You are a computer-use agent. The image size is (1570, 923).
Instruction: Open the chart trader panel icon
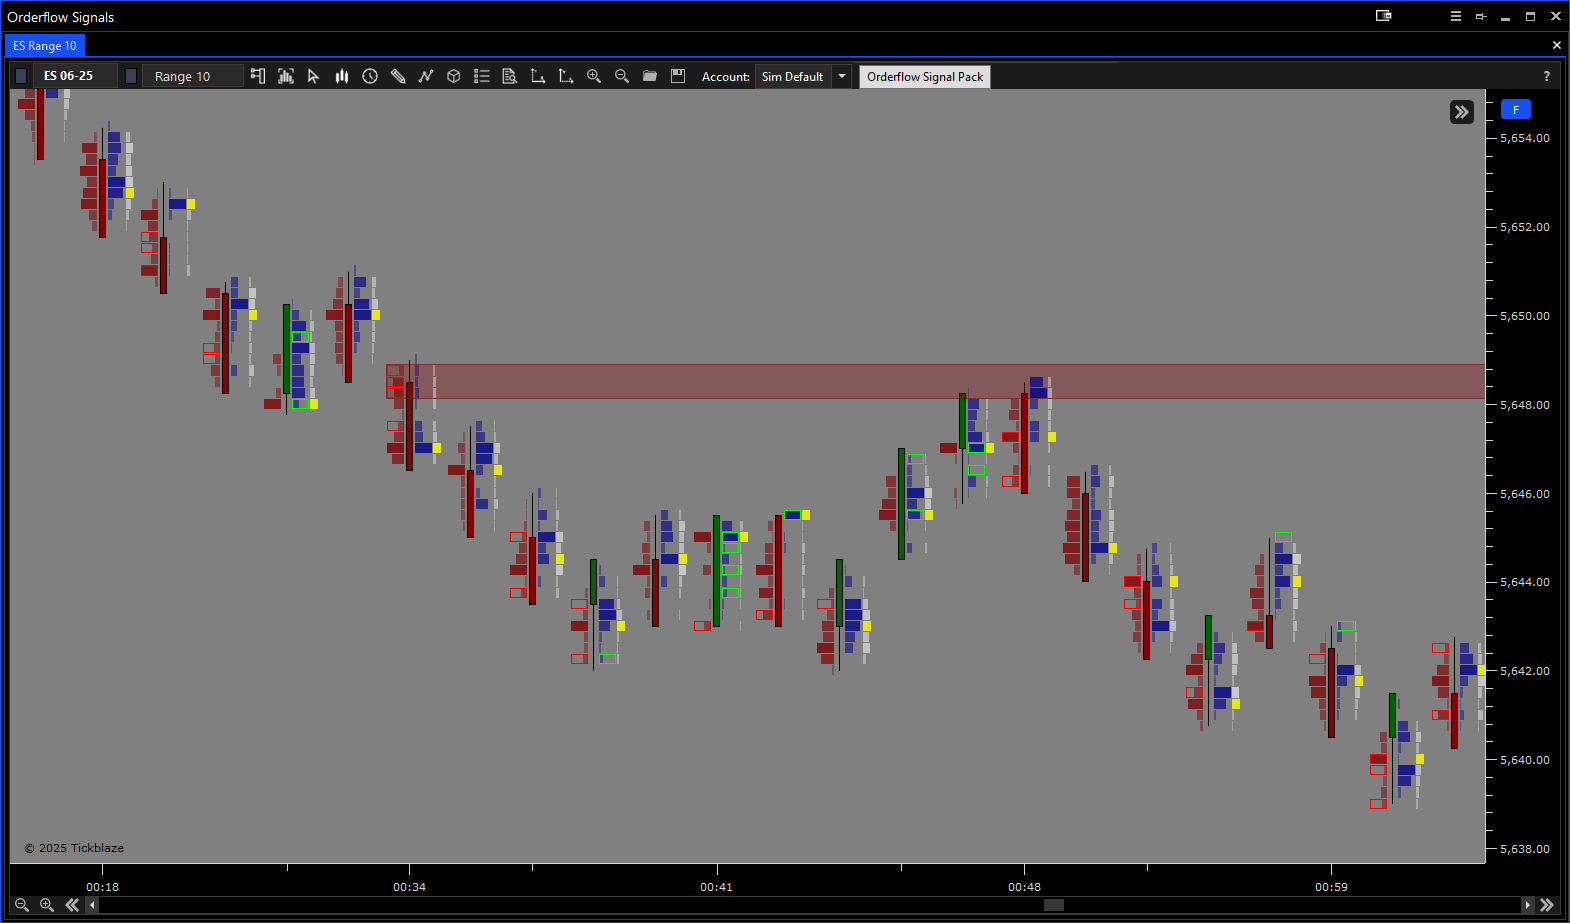258,76
